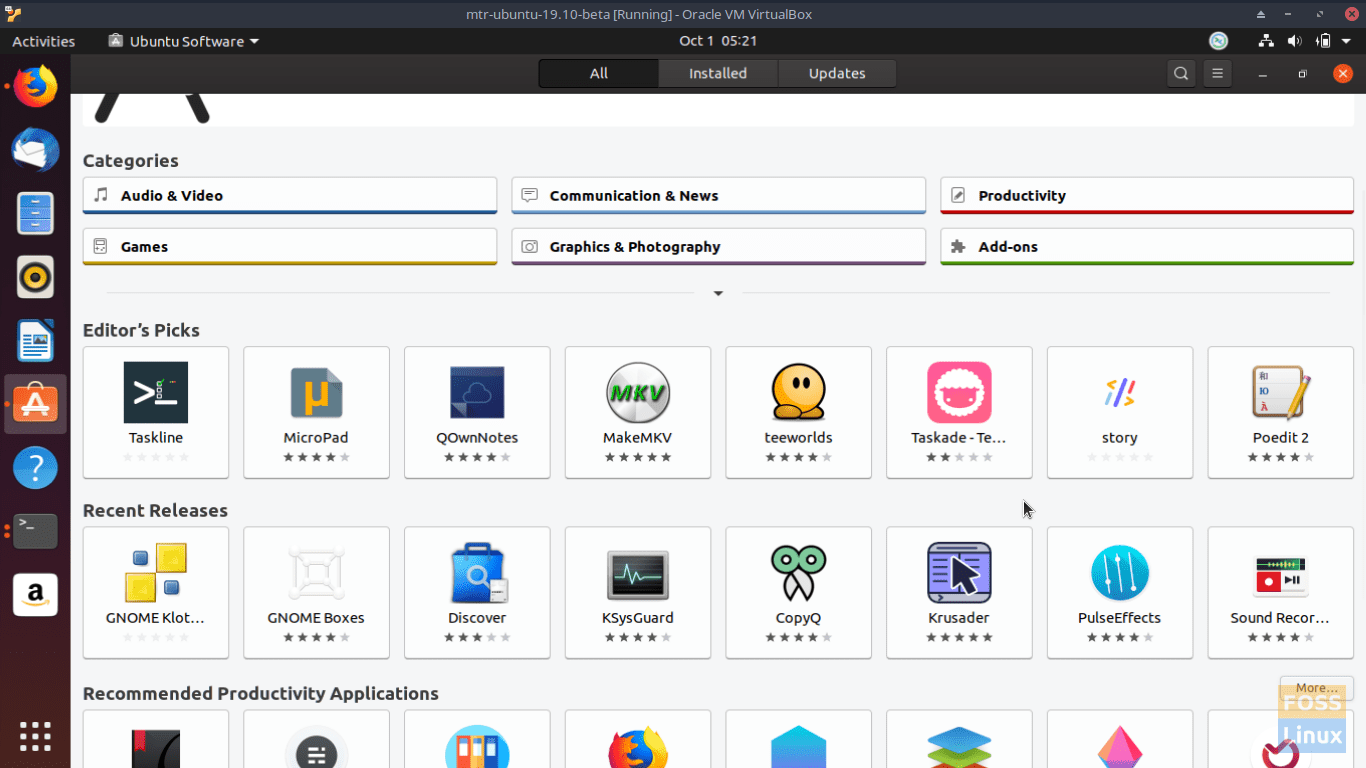Open the Add-ons category
Screen dimensions: 1366x768
(x=1147, y=246)
